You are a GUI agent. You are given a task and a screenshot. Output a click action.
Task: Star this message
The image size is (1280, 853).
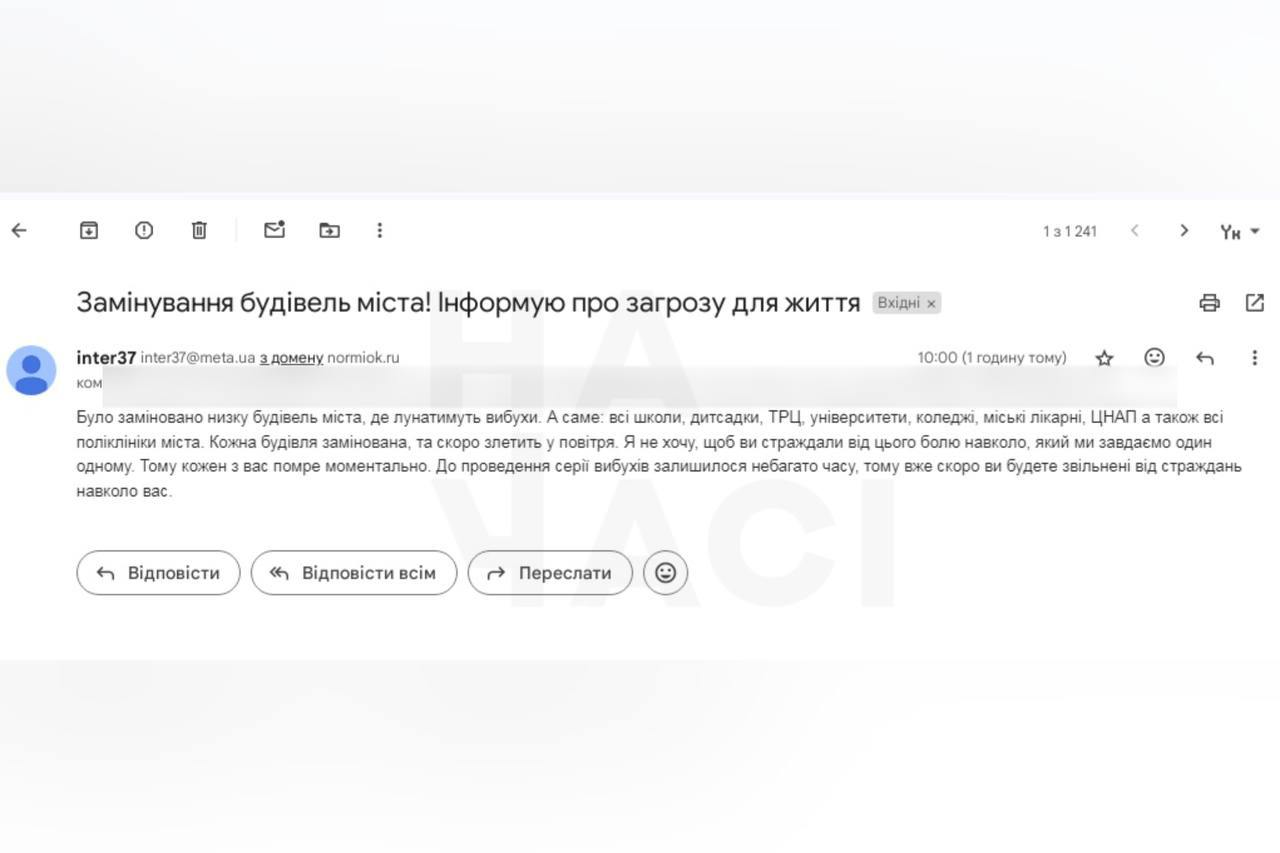pos(1104,358)
